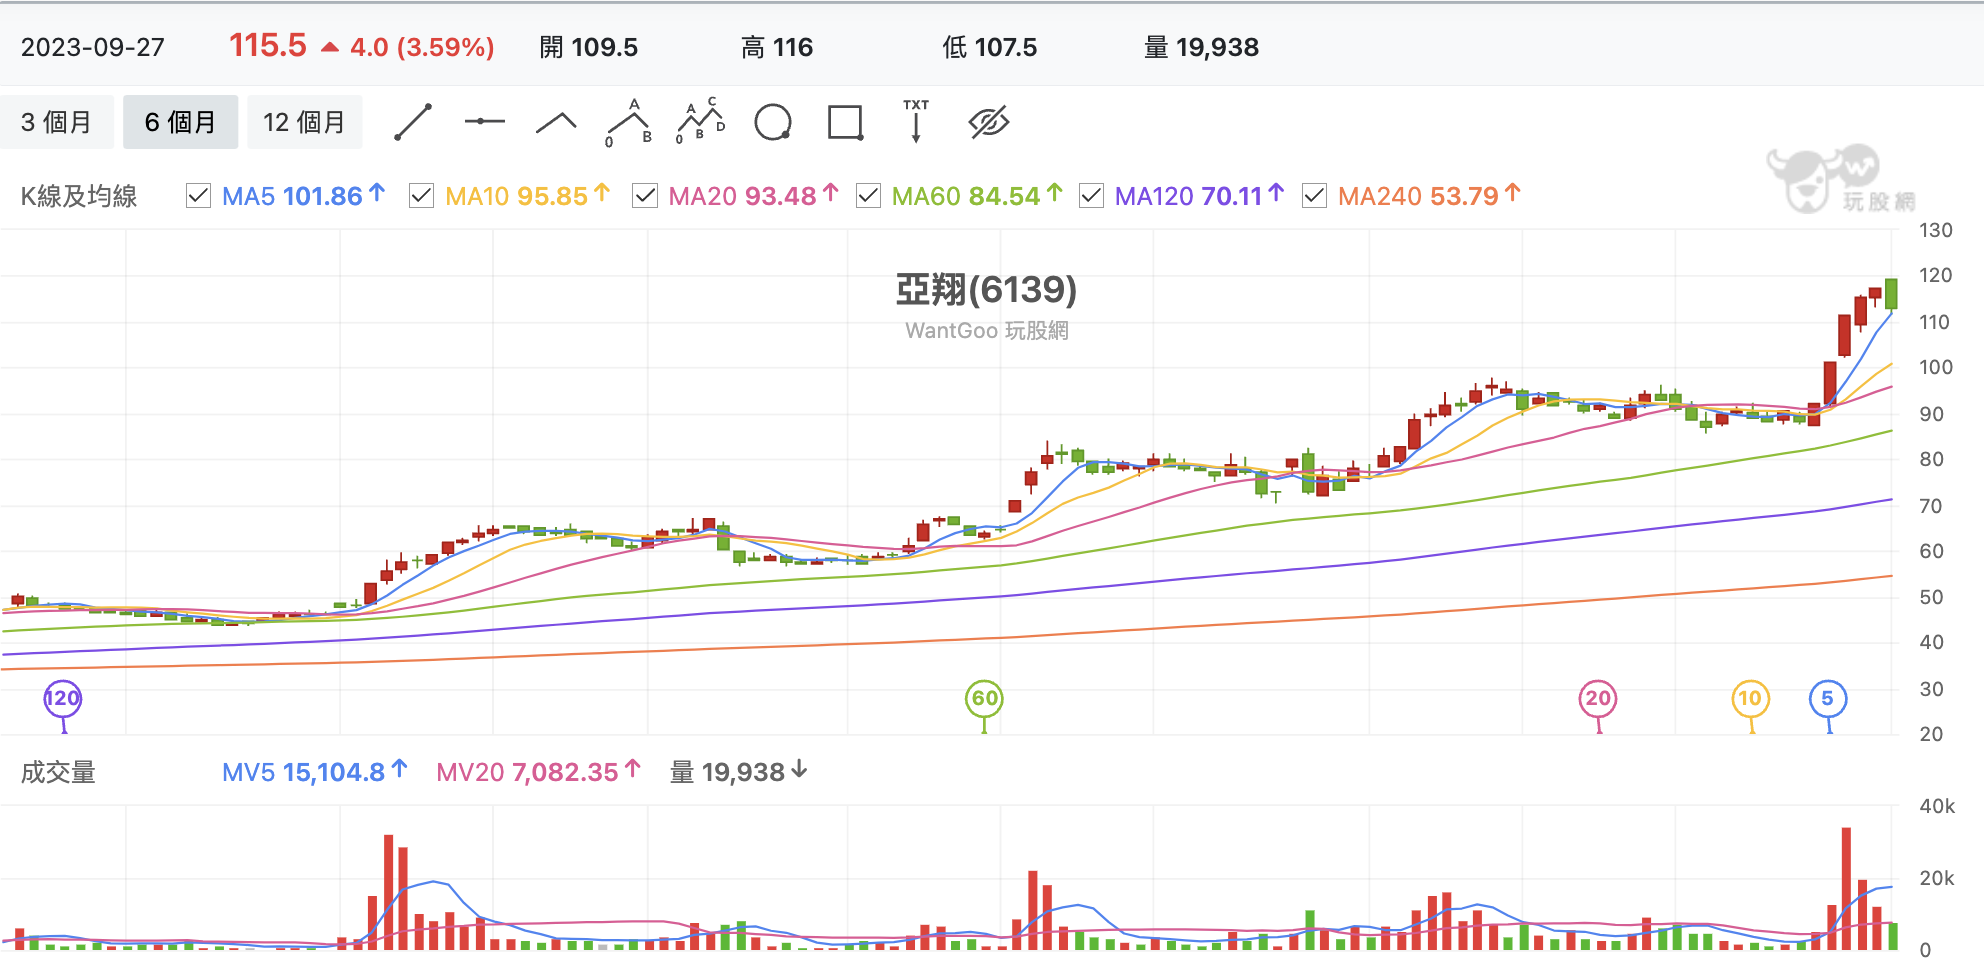Image resolution: width=1984 pixels, height=970 pixels.
Task: Click the MA120 70.11 value label
Action: [1199, 196]
